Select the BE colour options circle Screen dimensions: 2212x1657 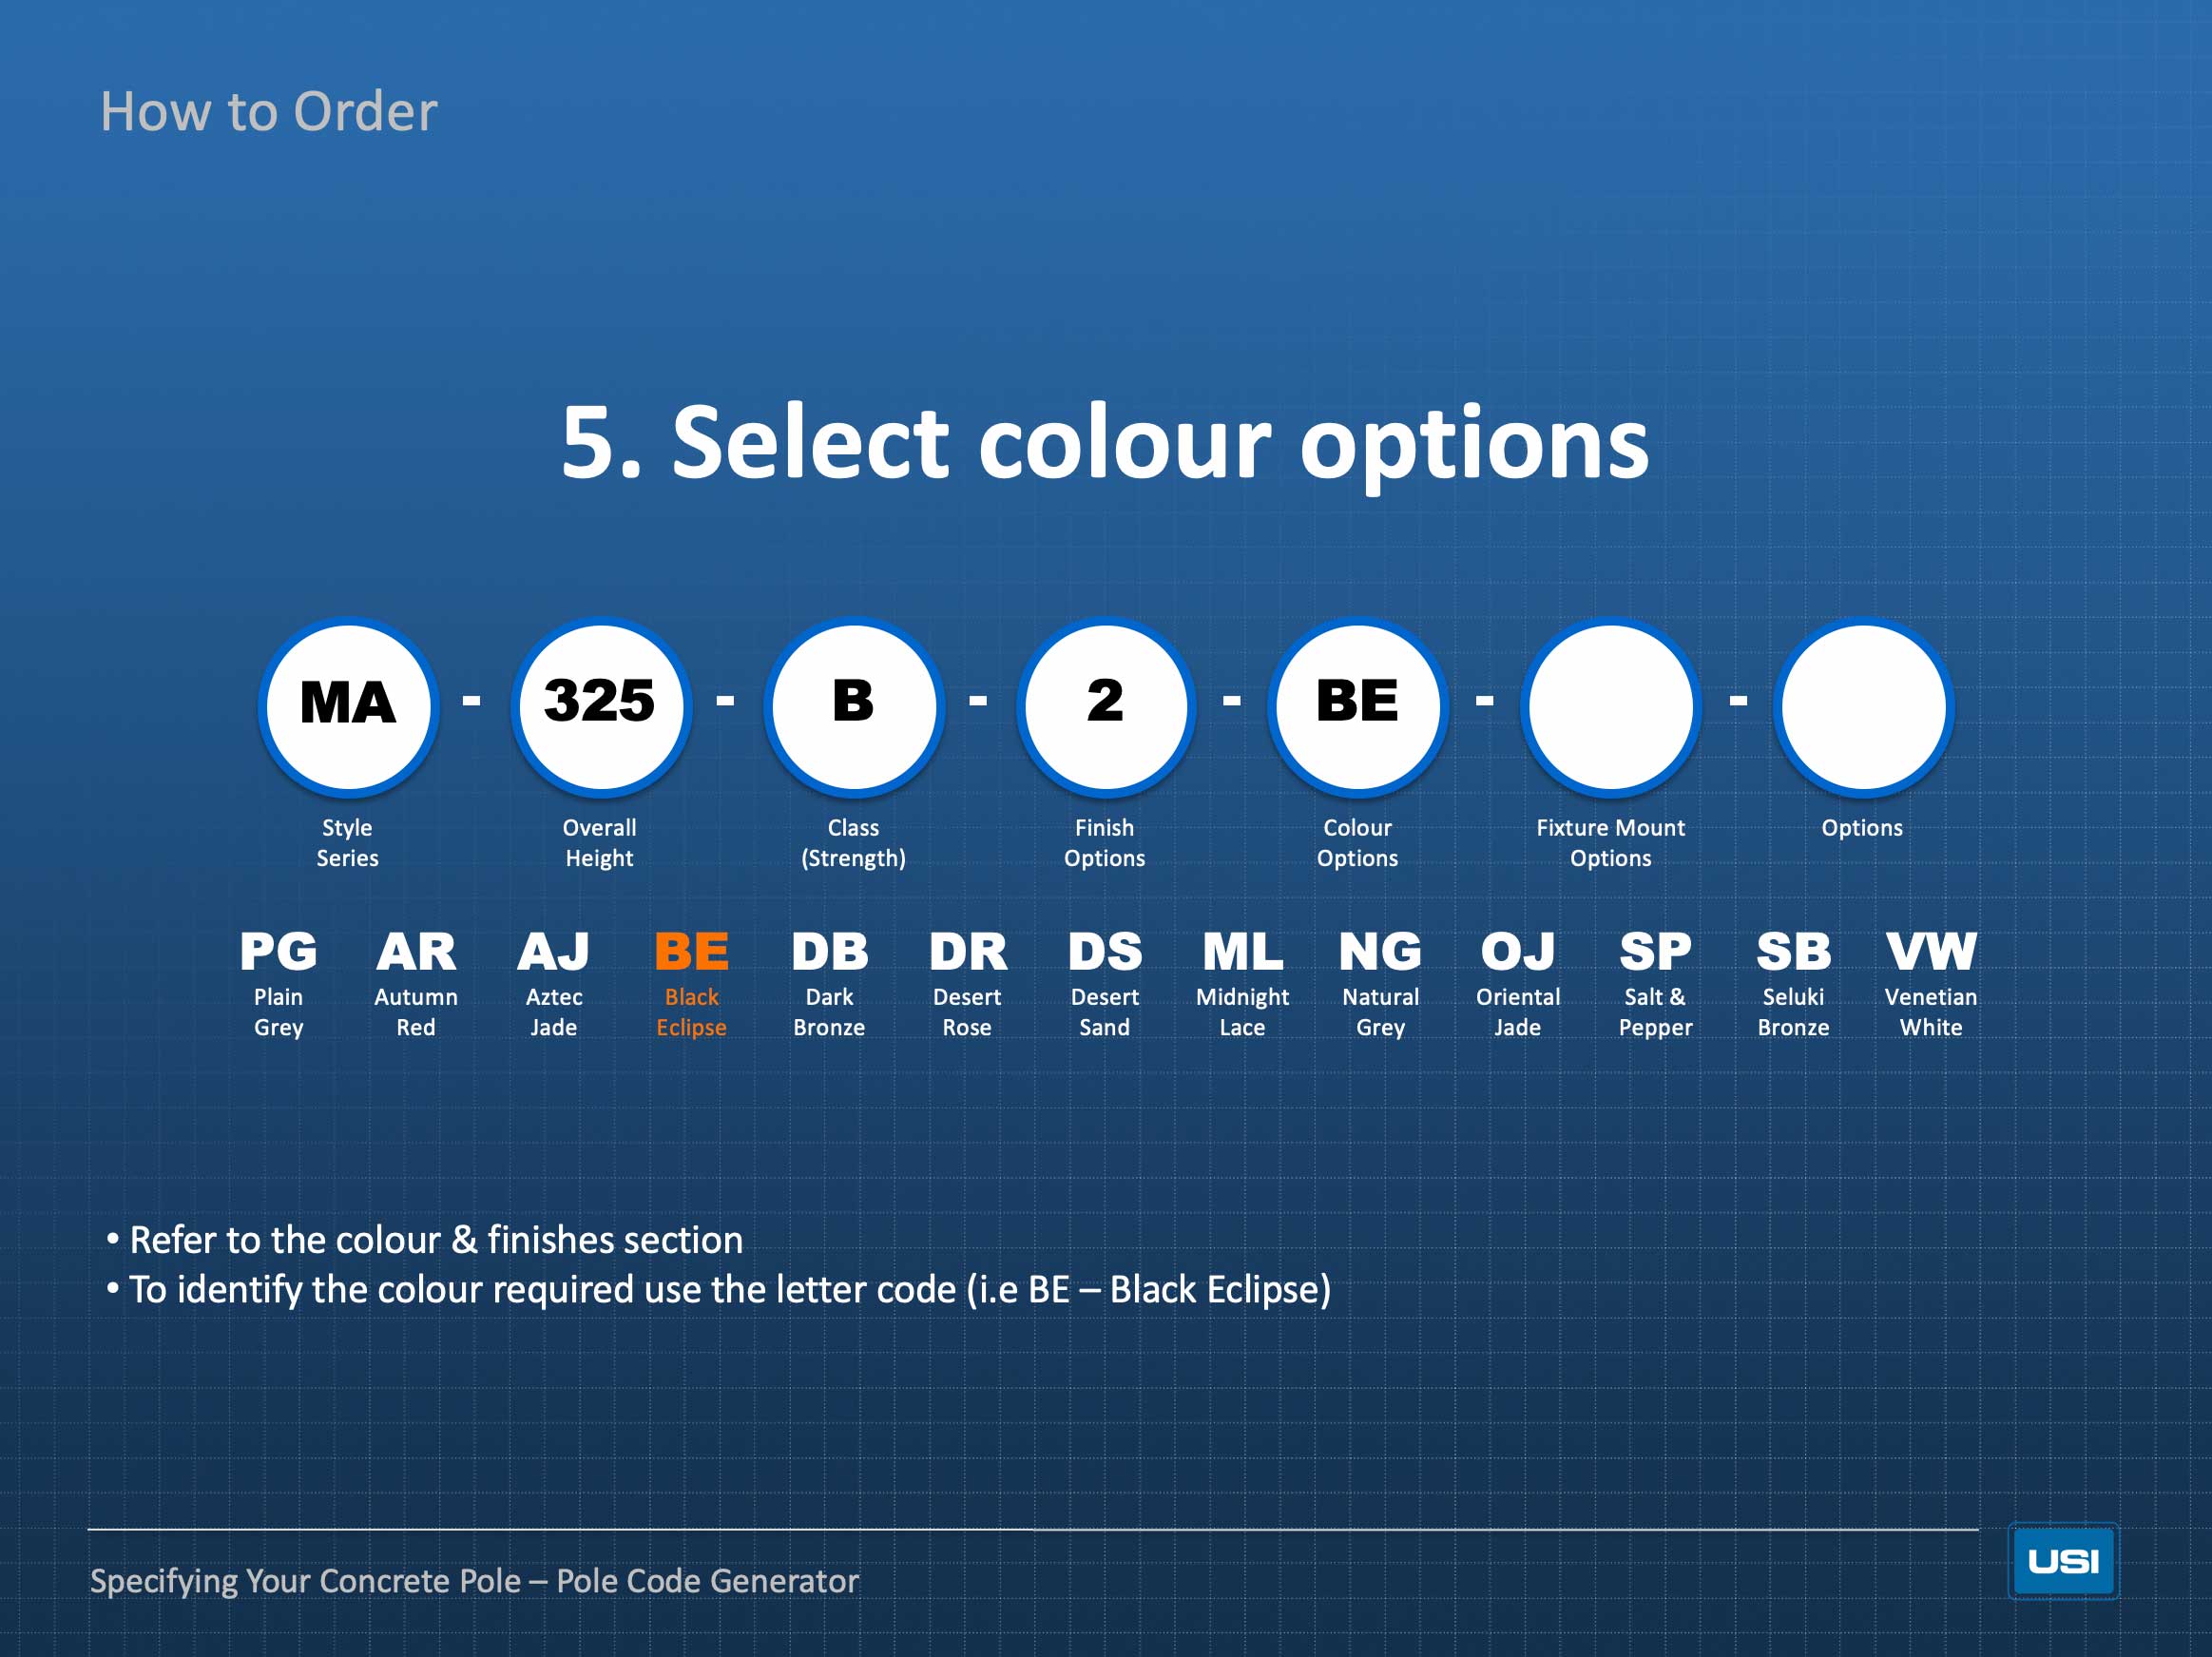click(x=1358, y=706)
